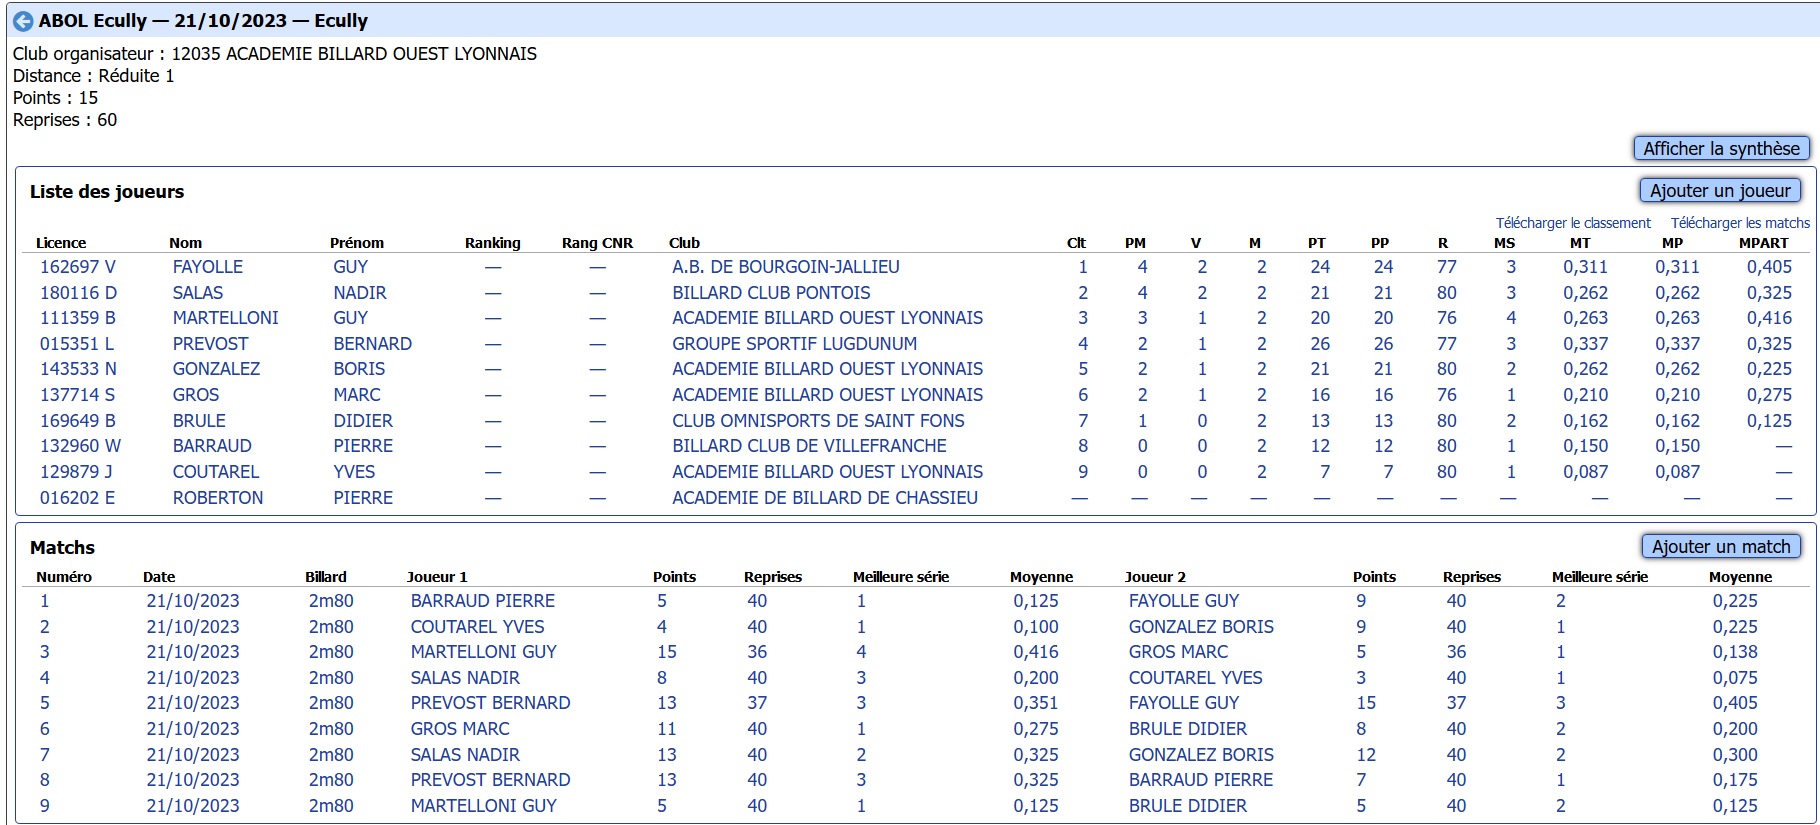Image resolution: width=1820 pixels, height=825 pixels.
Task: Click first name BORIS in players list
Action: (359, 369)
